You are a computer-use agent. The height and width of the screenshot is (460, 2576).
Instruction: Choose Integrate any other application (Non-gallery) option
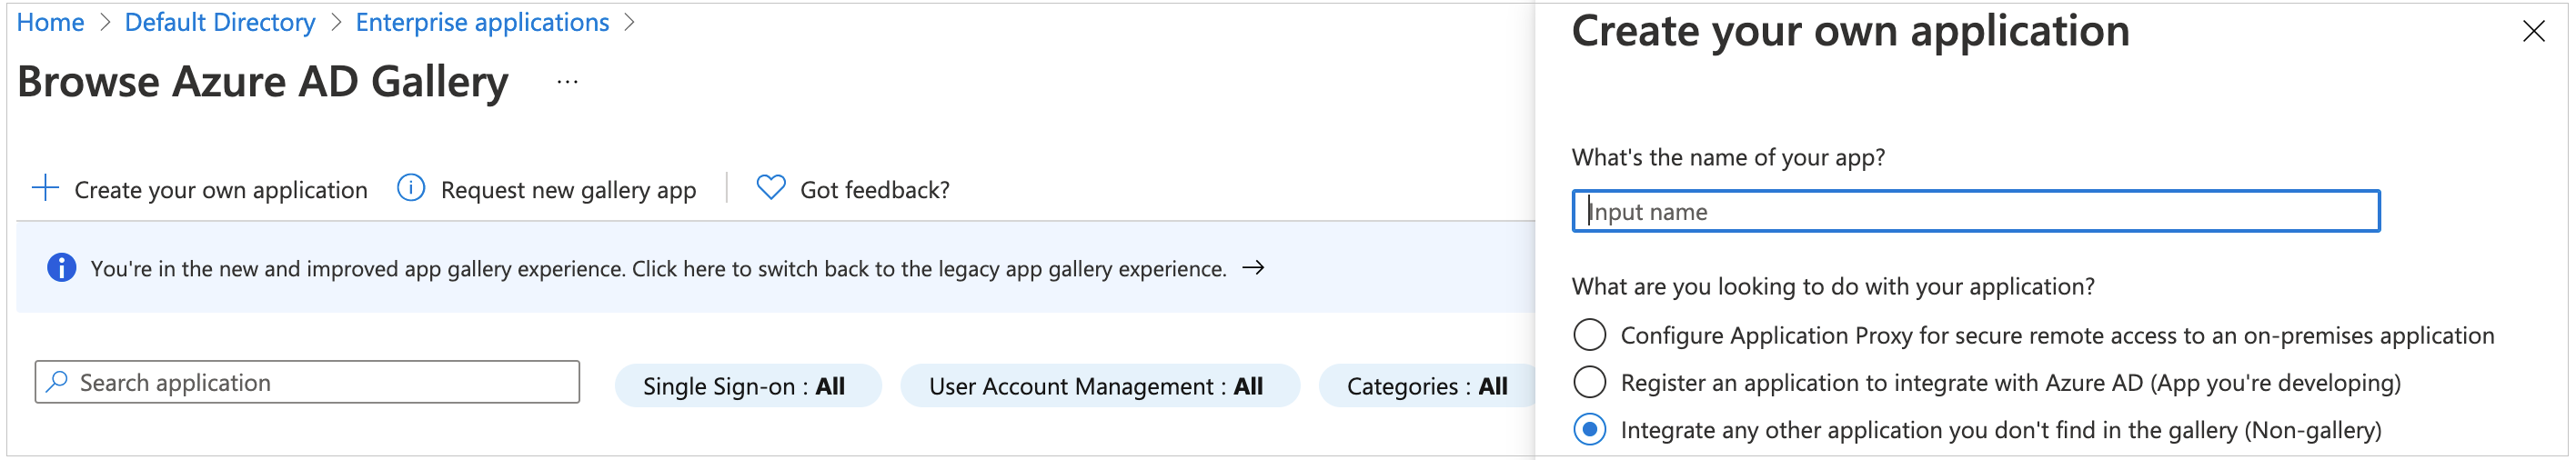coord(1589,430)
